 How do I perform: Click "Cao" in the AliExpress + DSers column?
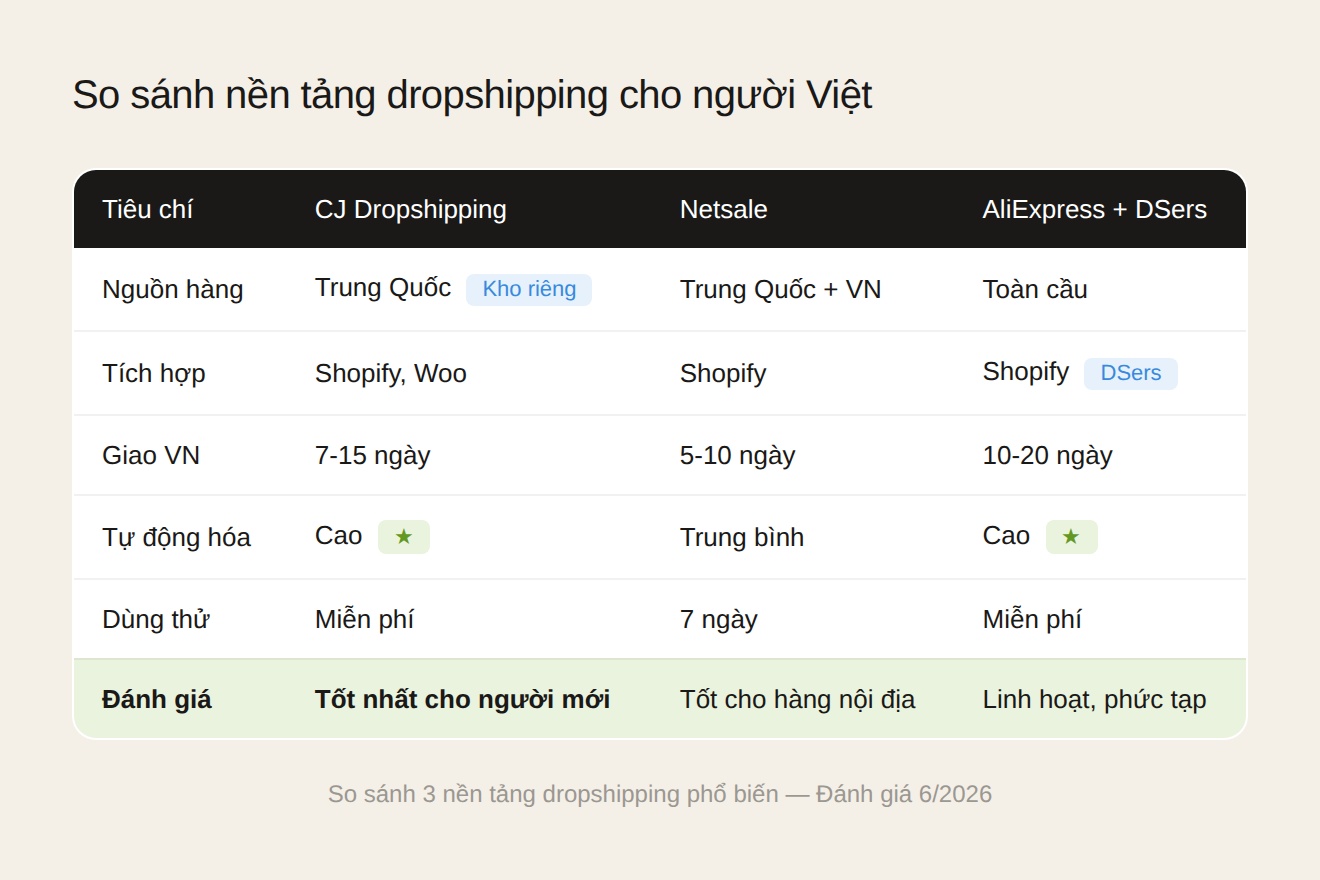click(1006, 536)
